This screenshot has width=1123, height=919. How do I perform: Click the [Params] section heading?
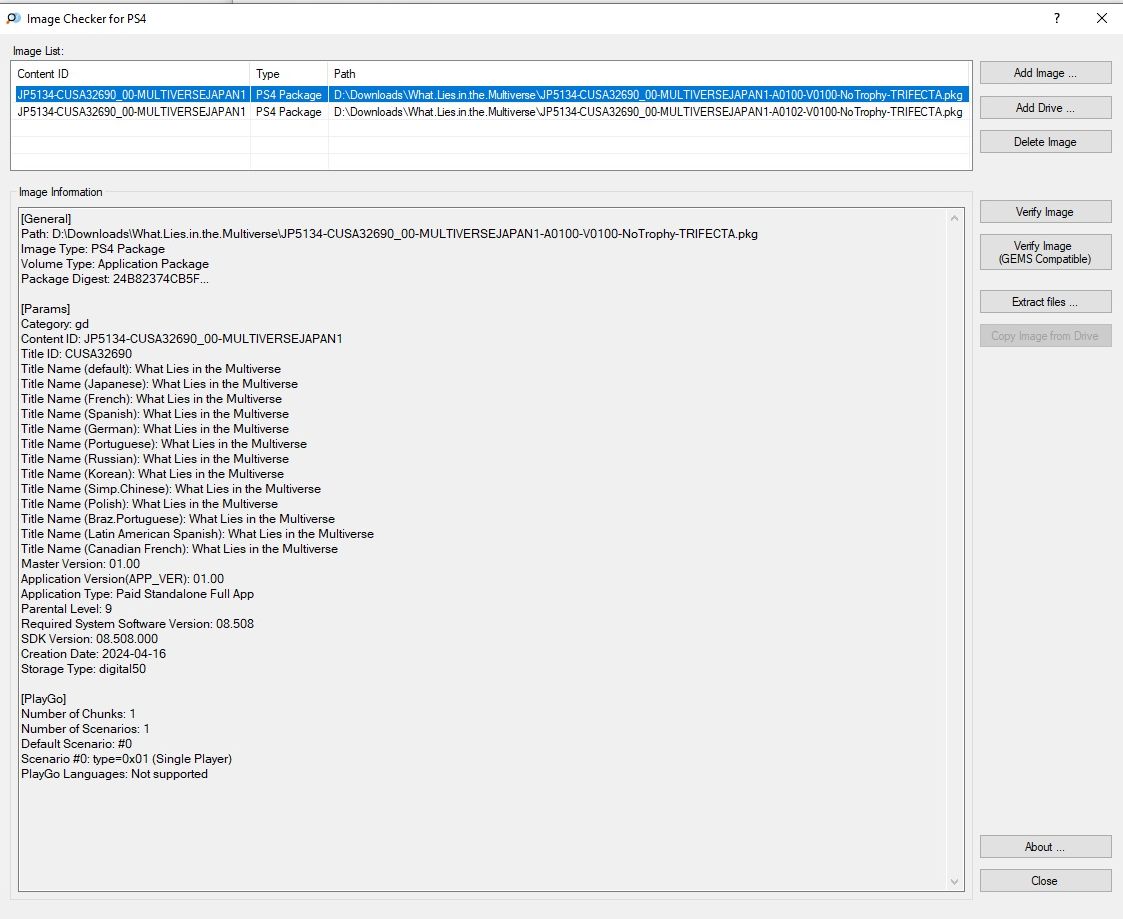[46, 309]
